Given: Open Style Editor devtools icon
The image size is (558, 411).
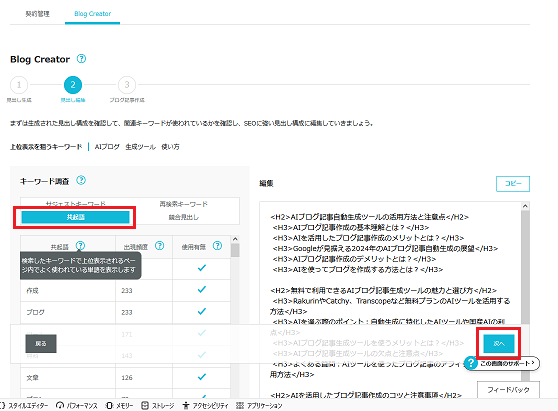Looking at the screenshot, I should coord(2,405).
